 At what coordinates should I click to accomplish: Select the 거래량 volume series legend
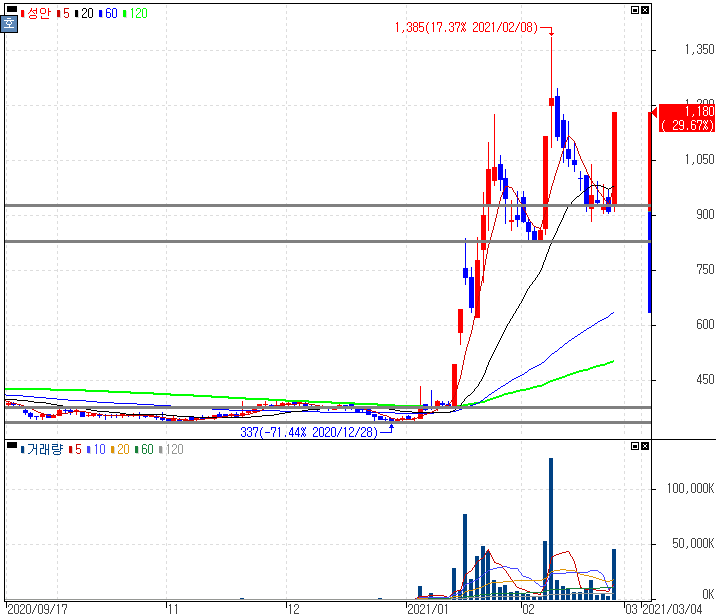pyautogui.click(x=42, y=449)
